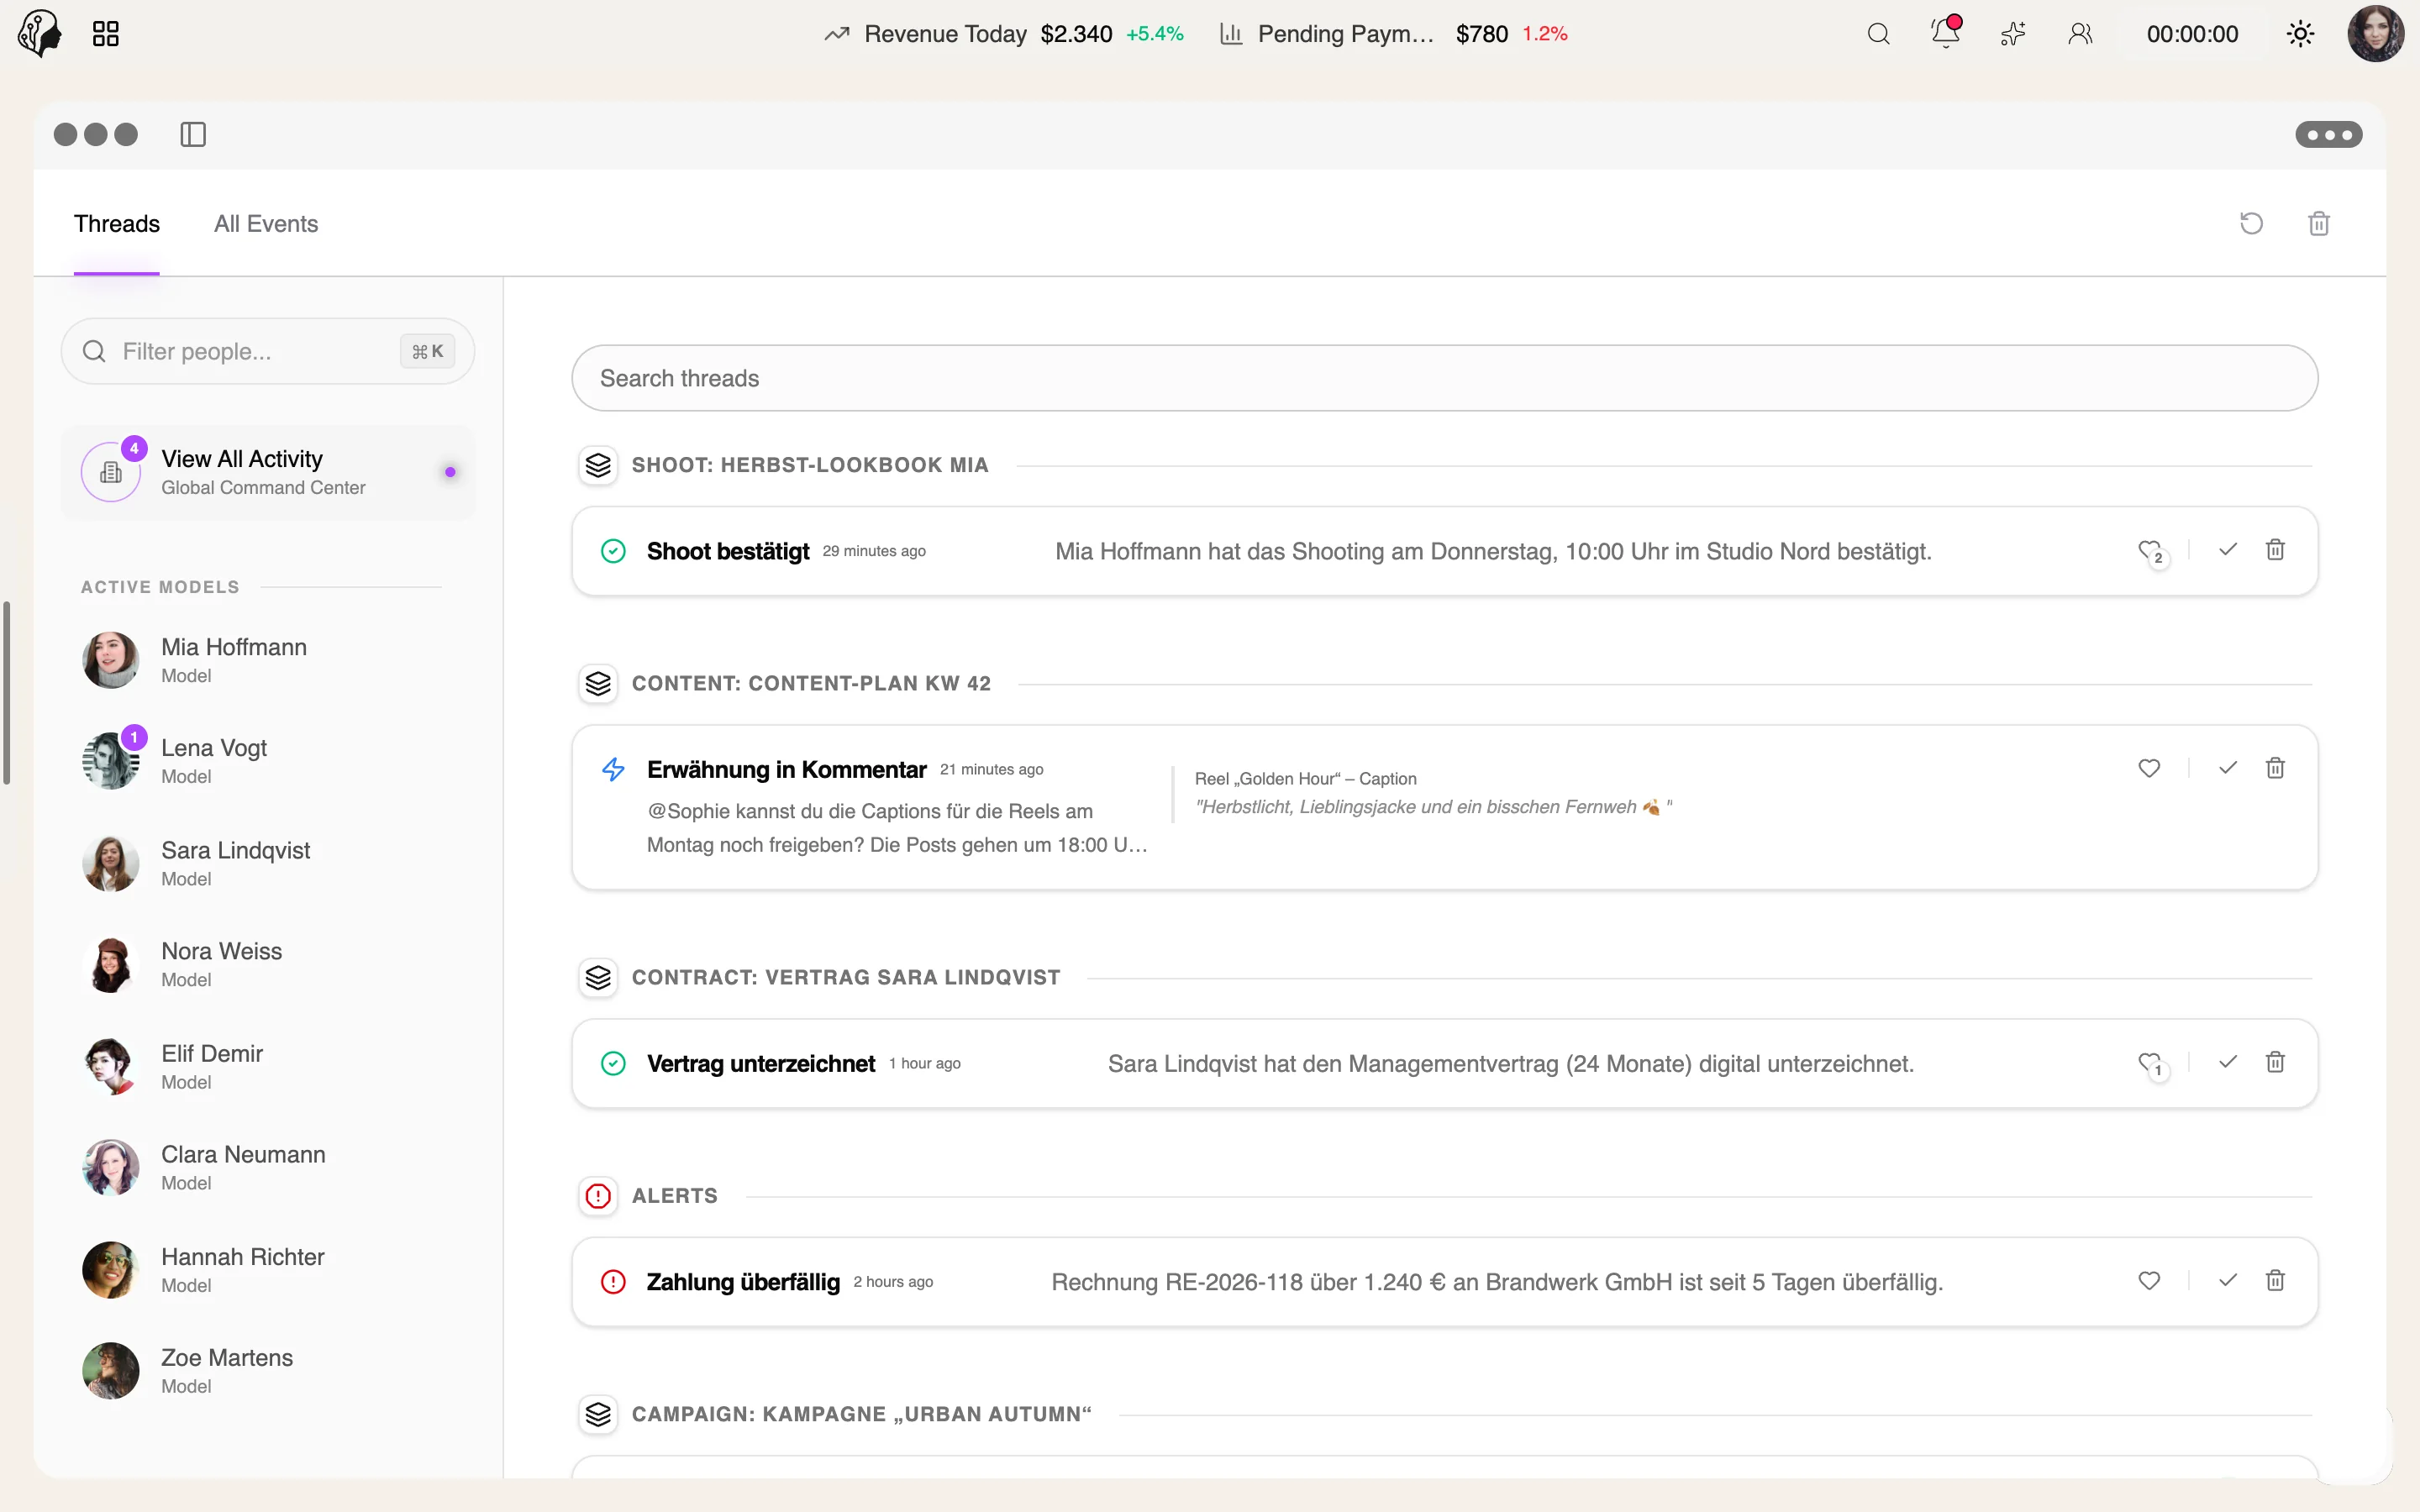Delete the Vertrag unterzeichnet thread
The width and height of the screenshot is (2420, 1512).
[2275, 1062]
